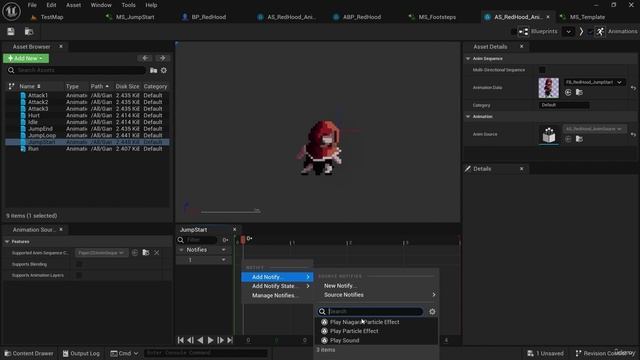
Task: Open Notifies track dropdown arrow
Action: (224, 249)
